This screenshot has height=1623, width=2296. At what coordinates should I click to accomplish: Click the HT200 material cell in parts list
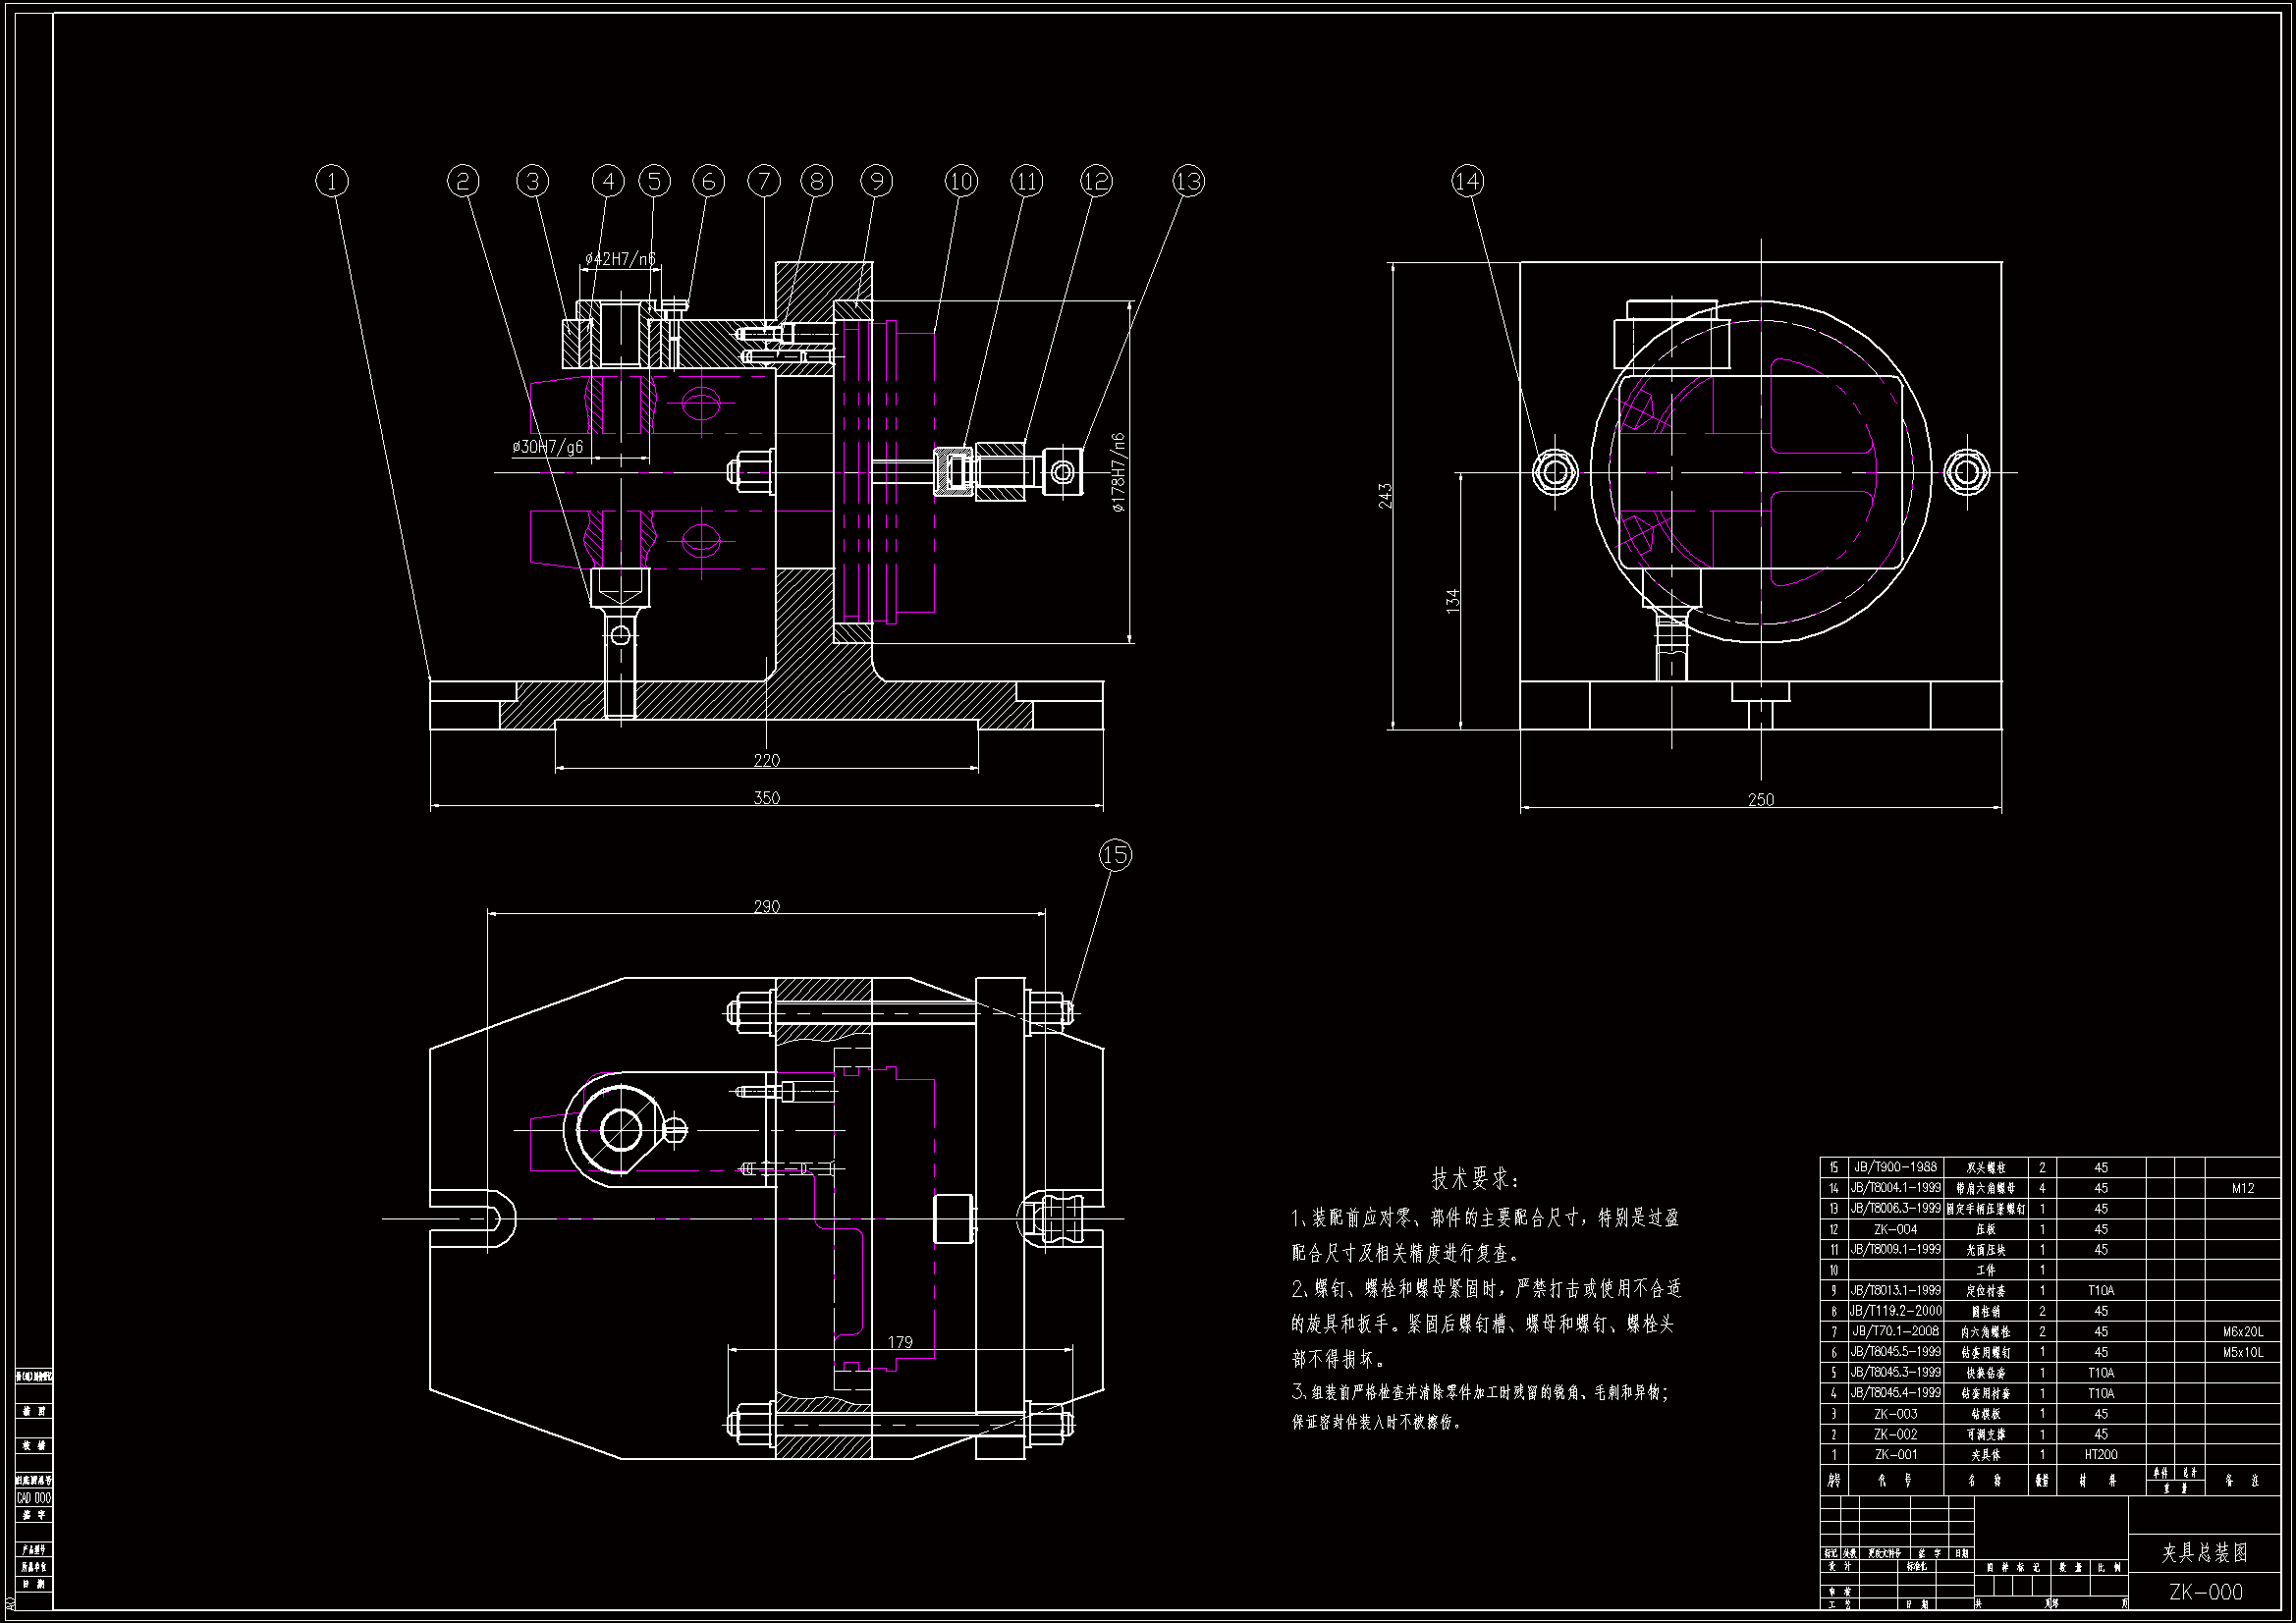click(2100, 1455)
